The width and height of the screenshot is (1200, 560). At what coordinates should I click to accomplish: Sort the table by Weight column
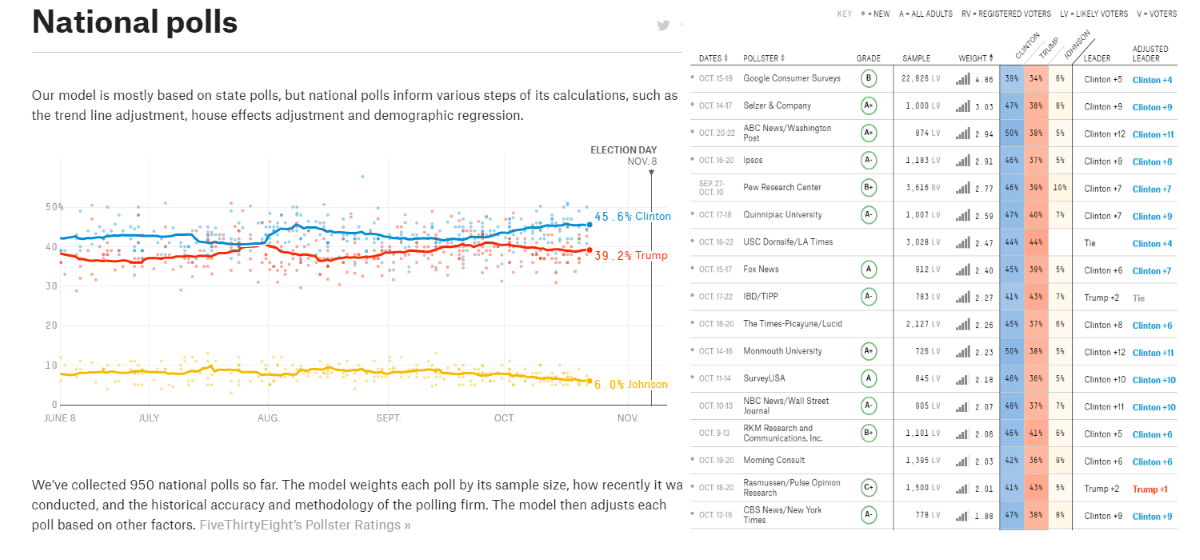(x=975, y=58)
